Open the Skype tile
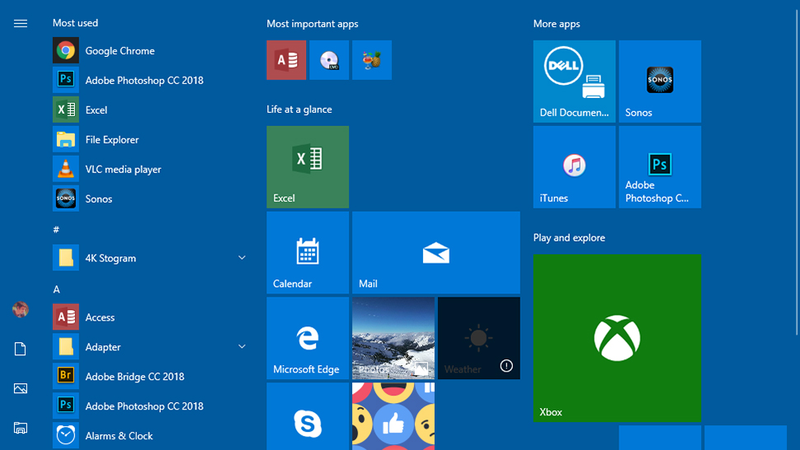The width and height of the screenshot is (800, 450). coord(308,416)
